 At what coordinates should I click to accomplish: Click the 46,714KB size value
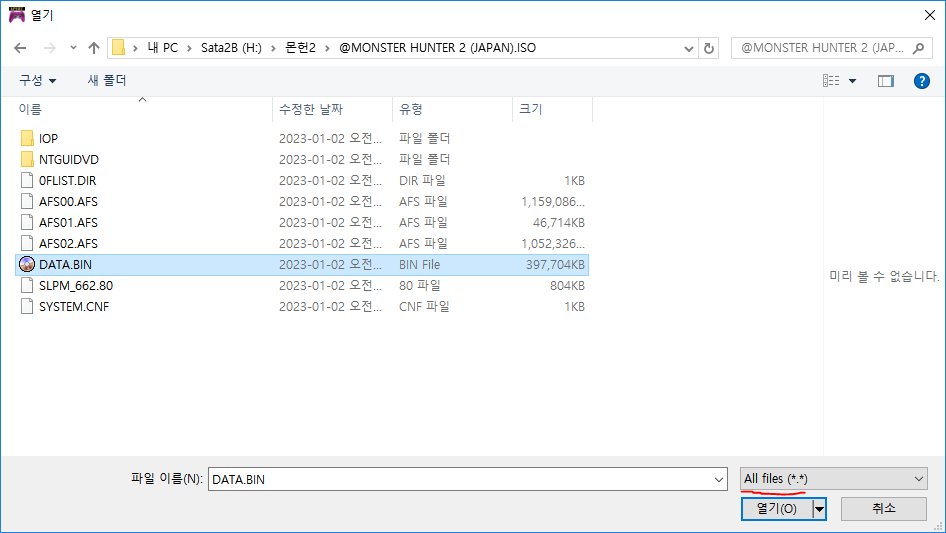(559, 223)
